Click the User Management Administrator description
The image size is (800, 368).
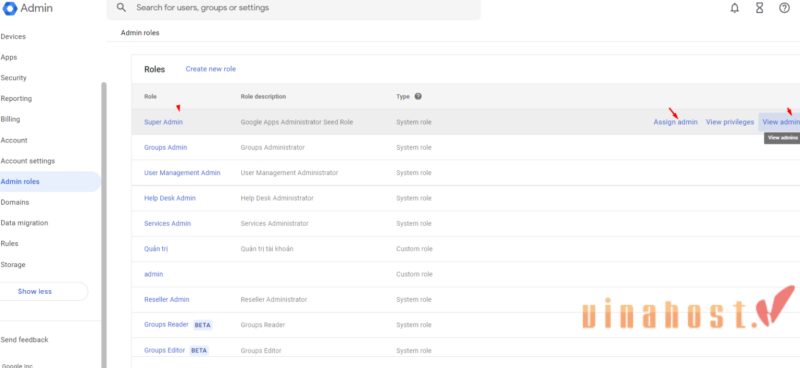coord(289,173)
